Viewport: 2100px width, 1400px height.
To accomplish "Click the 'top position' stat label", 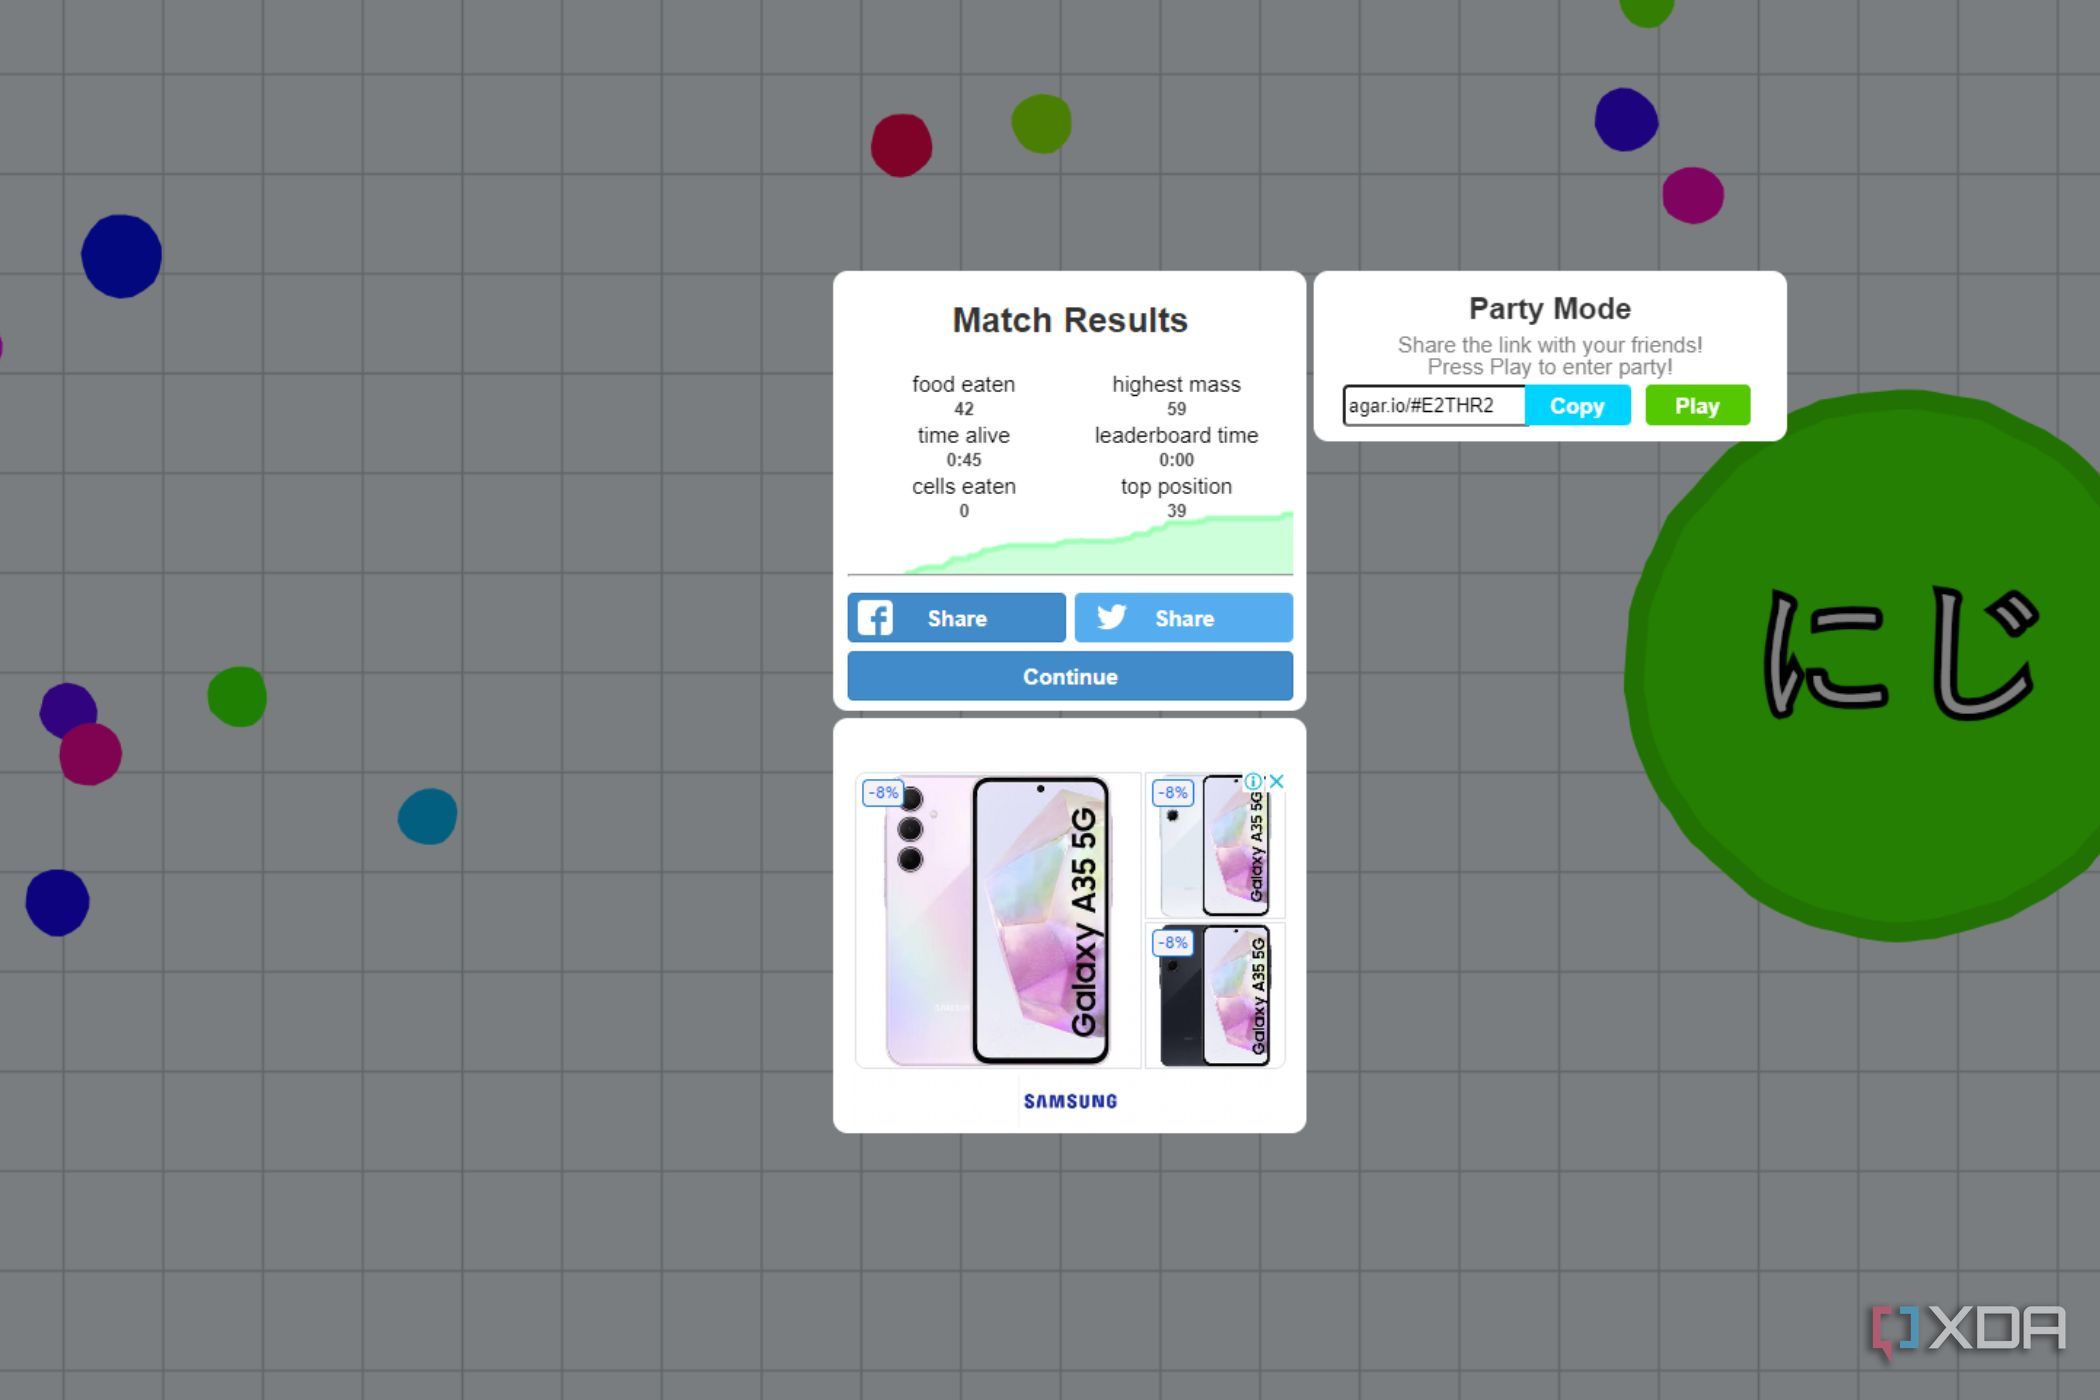I will (1176, 486).
